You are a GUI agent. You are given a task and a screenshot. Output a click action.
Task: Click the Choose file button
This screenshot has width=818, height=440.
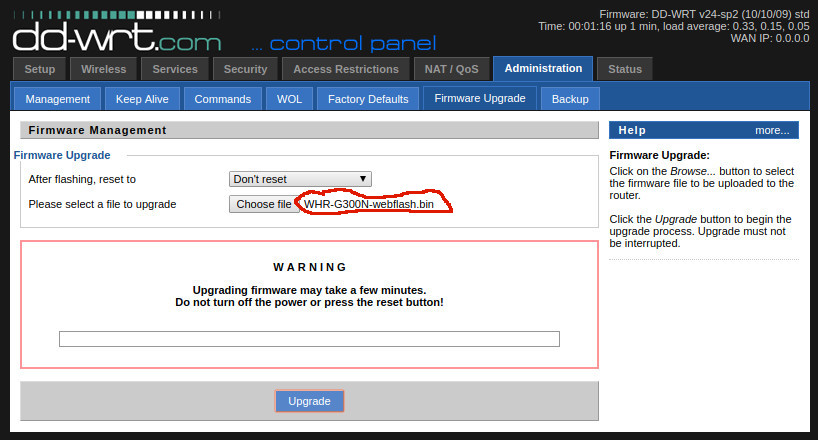tap(264, 204)
